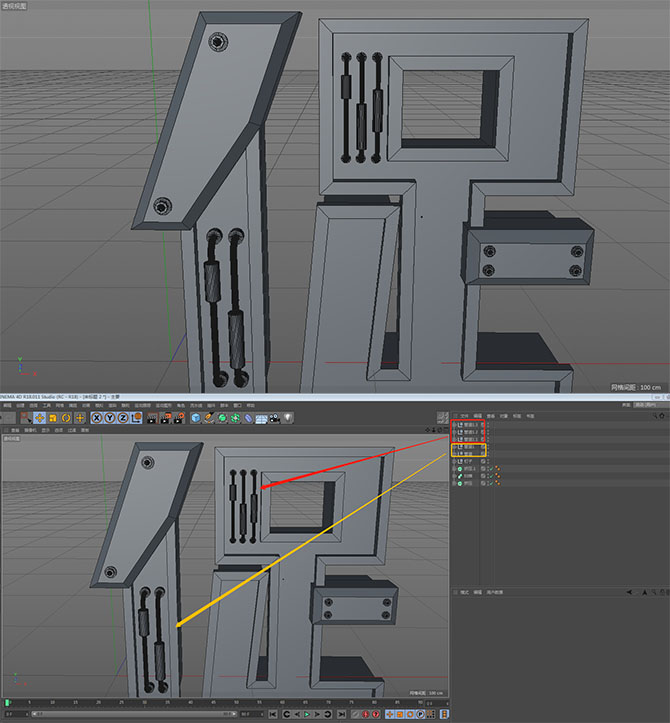Viewport: 670px width, 723px height.
Task: Switch the coordinate system mode icon
Action: coord(136,418)
